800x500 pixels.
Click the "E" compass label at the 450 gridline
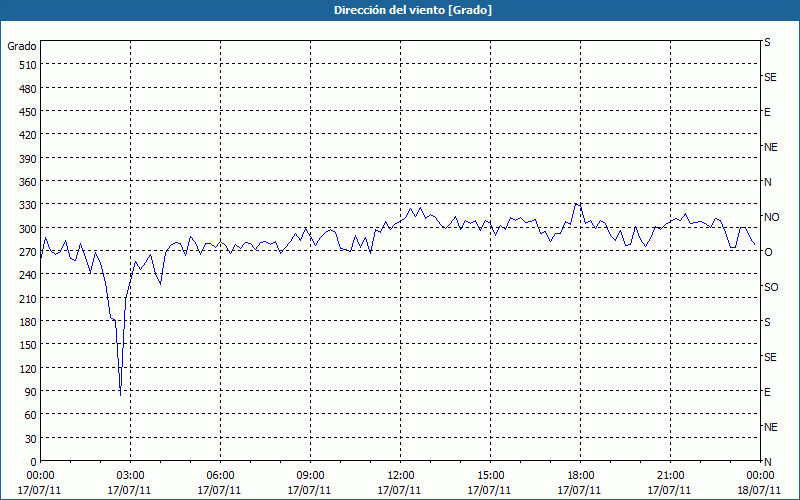coord(767,112)
